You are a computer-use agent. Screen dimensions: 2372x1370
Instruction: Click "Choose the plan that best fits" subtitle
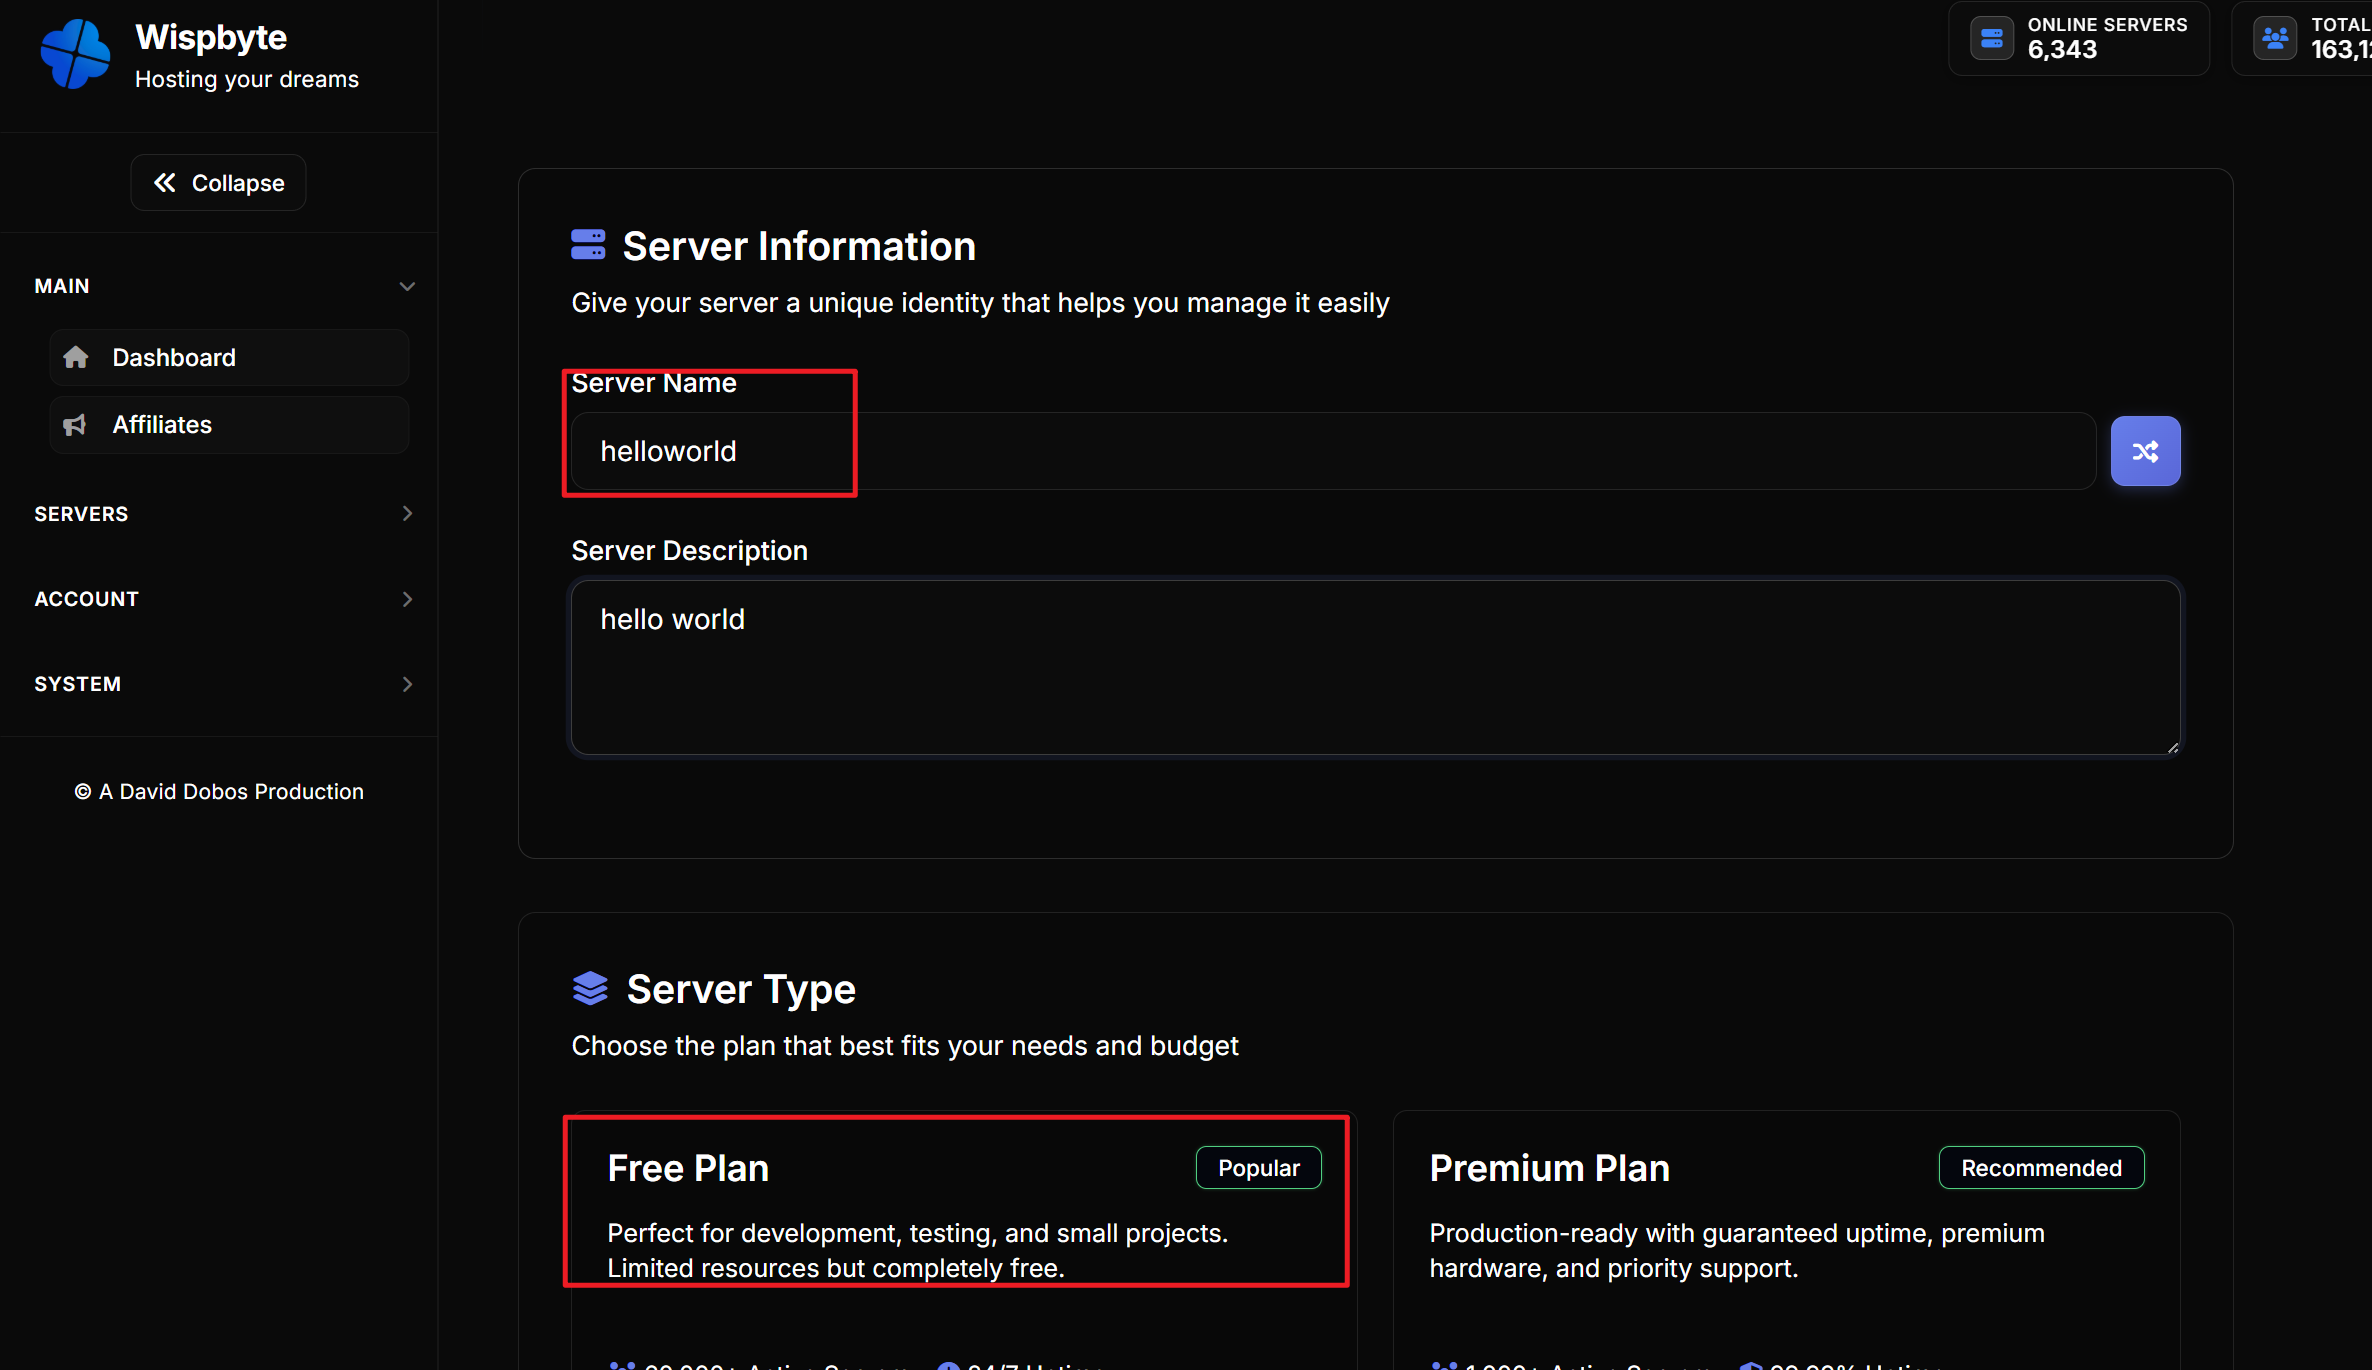coord(905,1045)
